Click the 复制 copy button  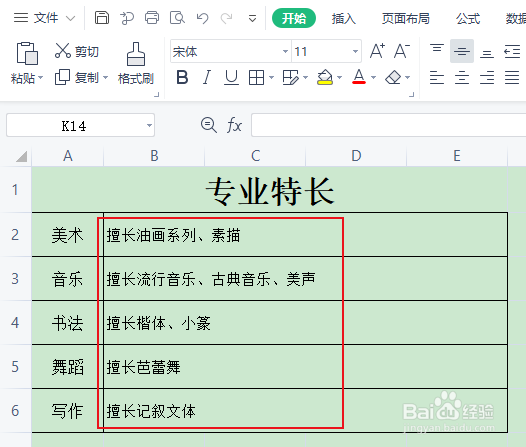pyautogui.click(x=76, y=77)
